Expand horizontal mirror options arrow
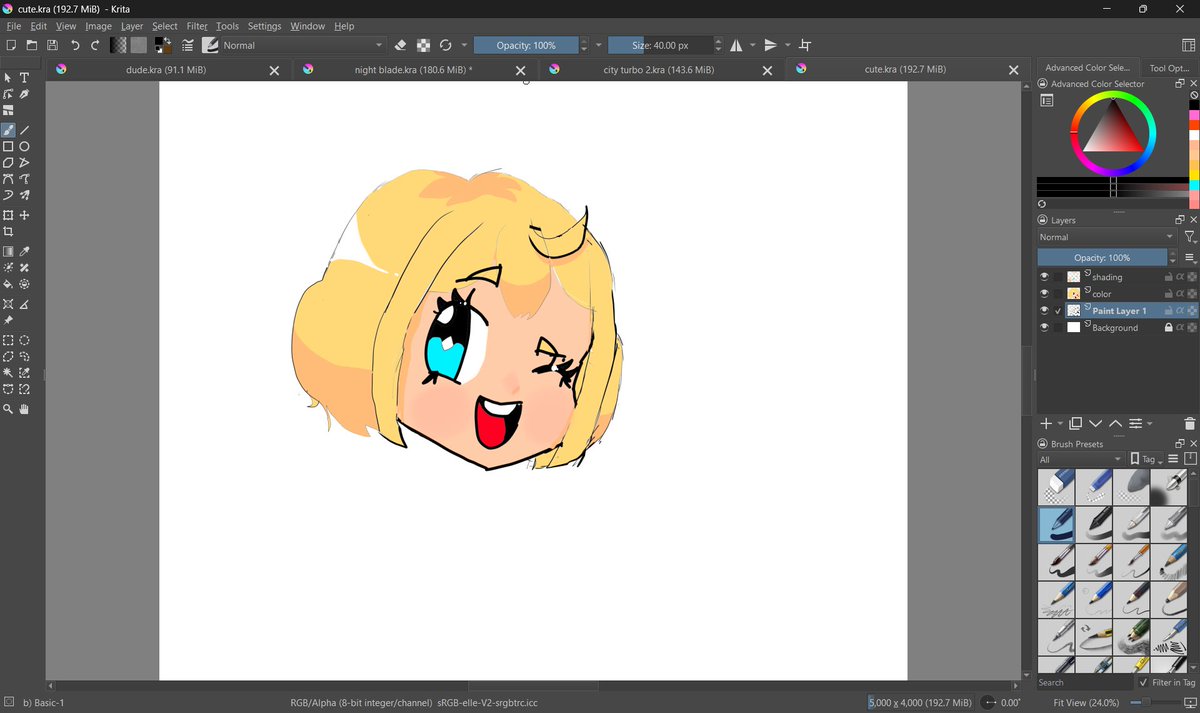The image size is (1200, 713). pos(751,45)
